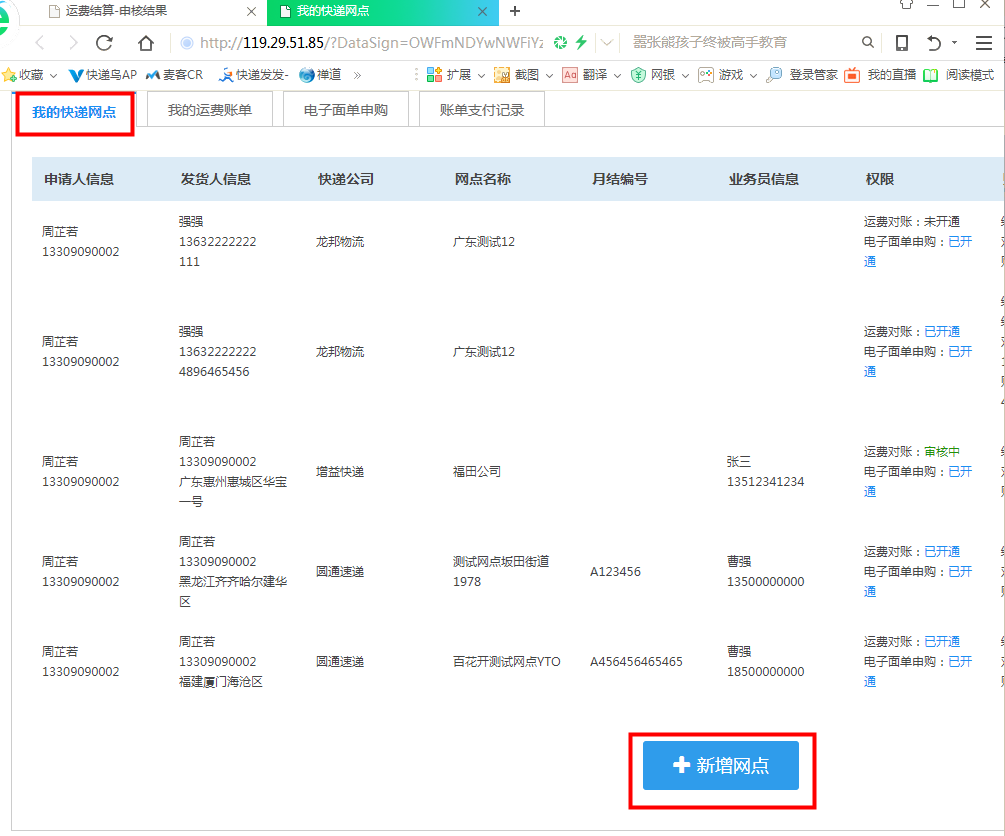Click the search magnifier icon

click(x=867, y=43)
